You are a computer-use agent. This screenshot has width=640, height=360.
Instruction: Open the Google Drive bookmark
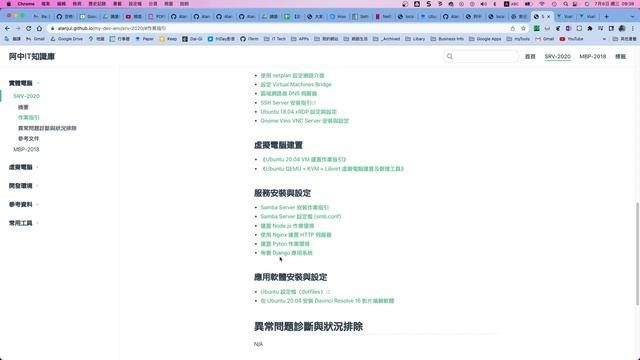(67, 39)
